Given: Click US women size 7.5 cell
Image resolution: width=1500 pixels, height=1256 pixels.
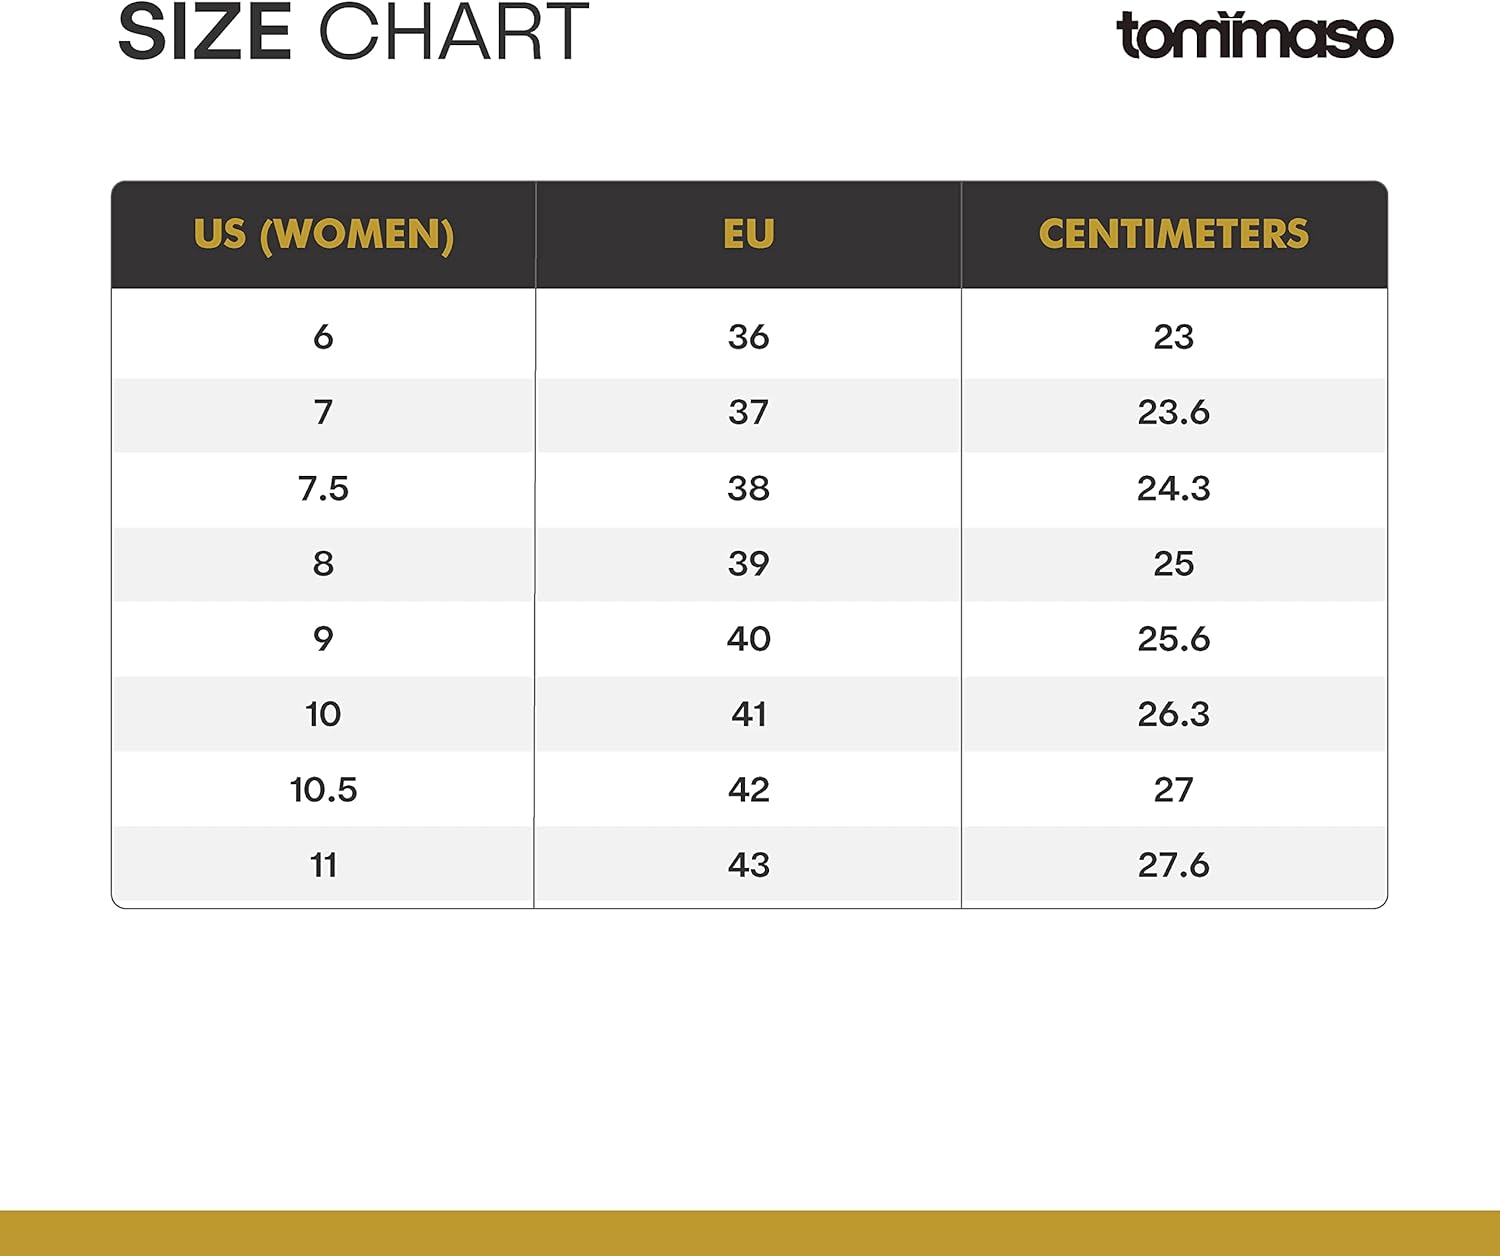Looking at the screenshot, I should click(323, 488).
